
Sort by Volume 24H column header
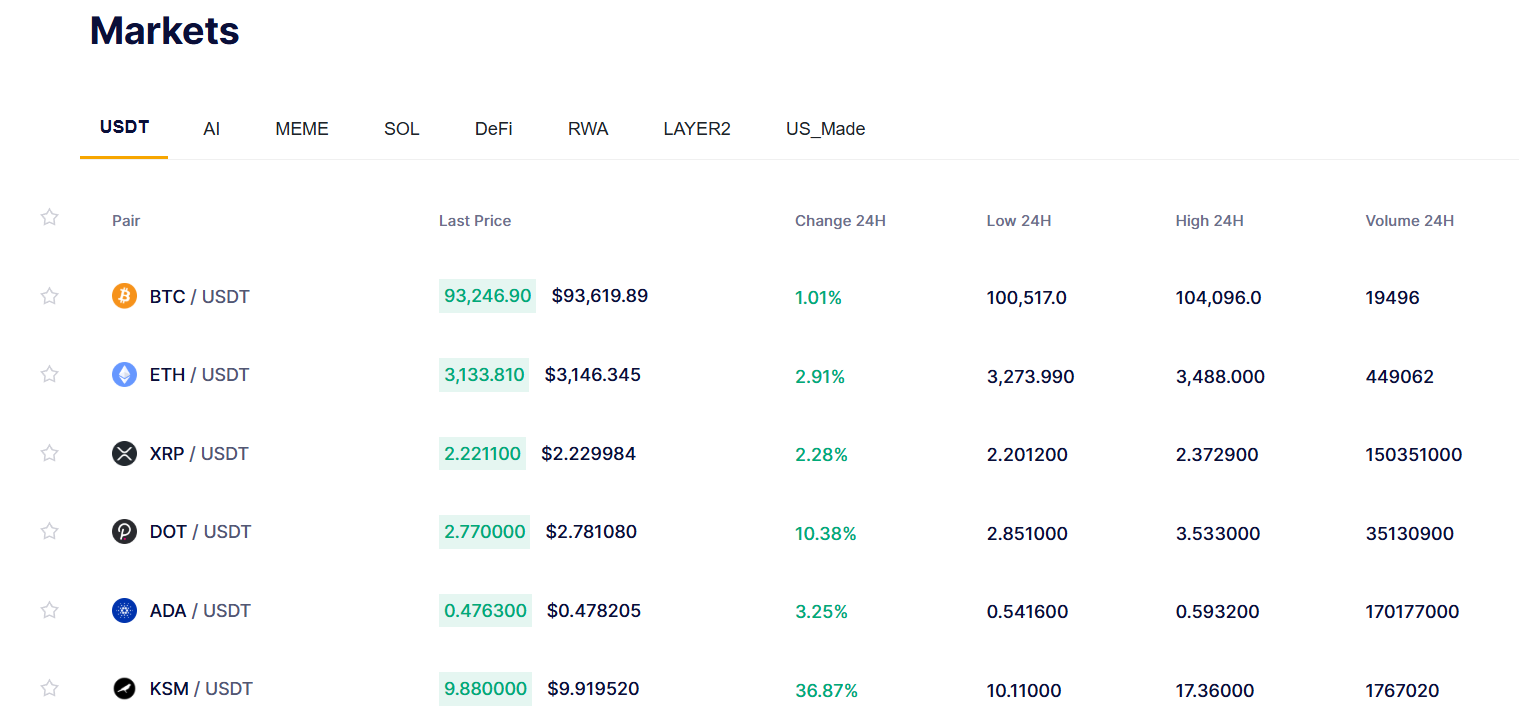pos(1409,221)
